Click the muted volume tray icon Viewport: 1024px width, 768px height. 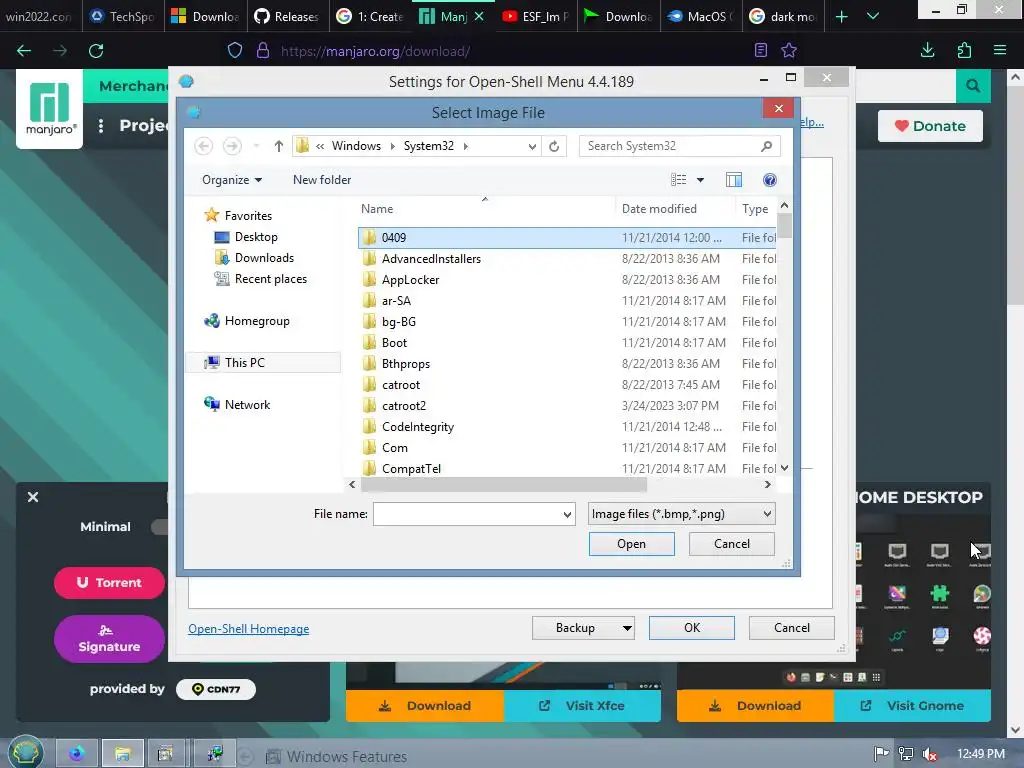point(930,754)
